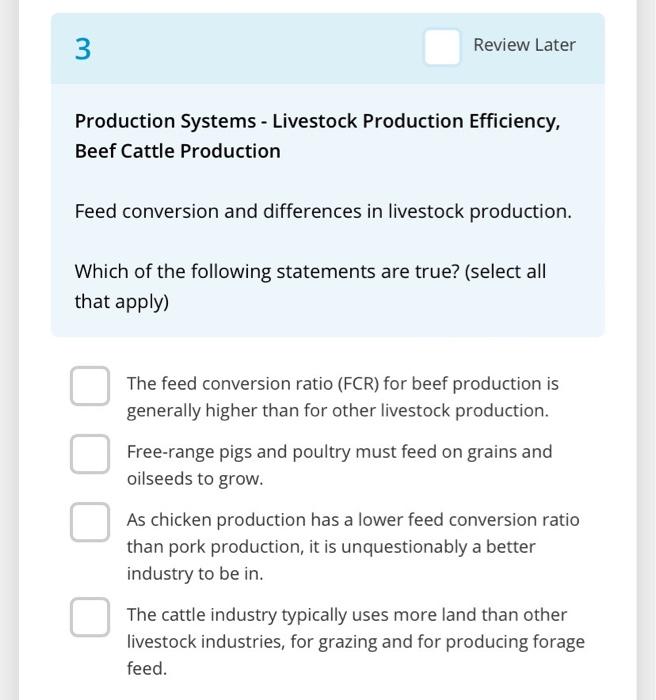Click "generally higher than for other livestock" line
Viewport: 656px width, 700px height.
tap(337, 411)
